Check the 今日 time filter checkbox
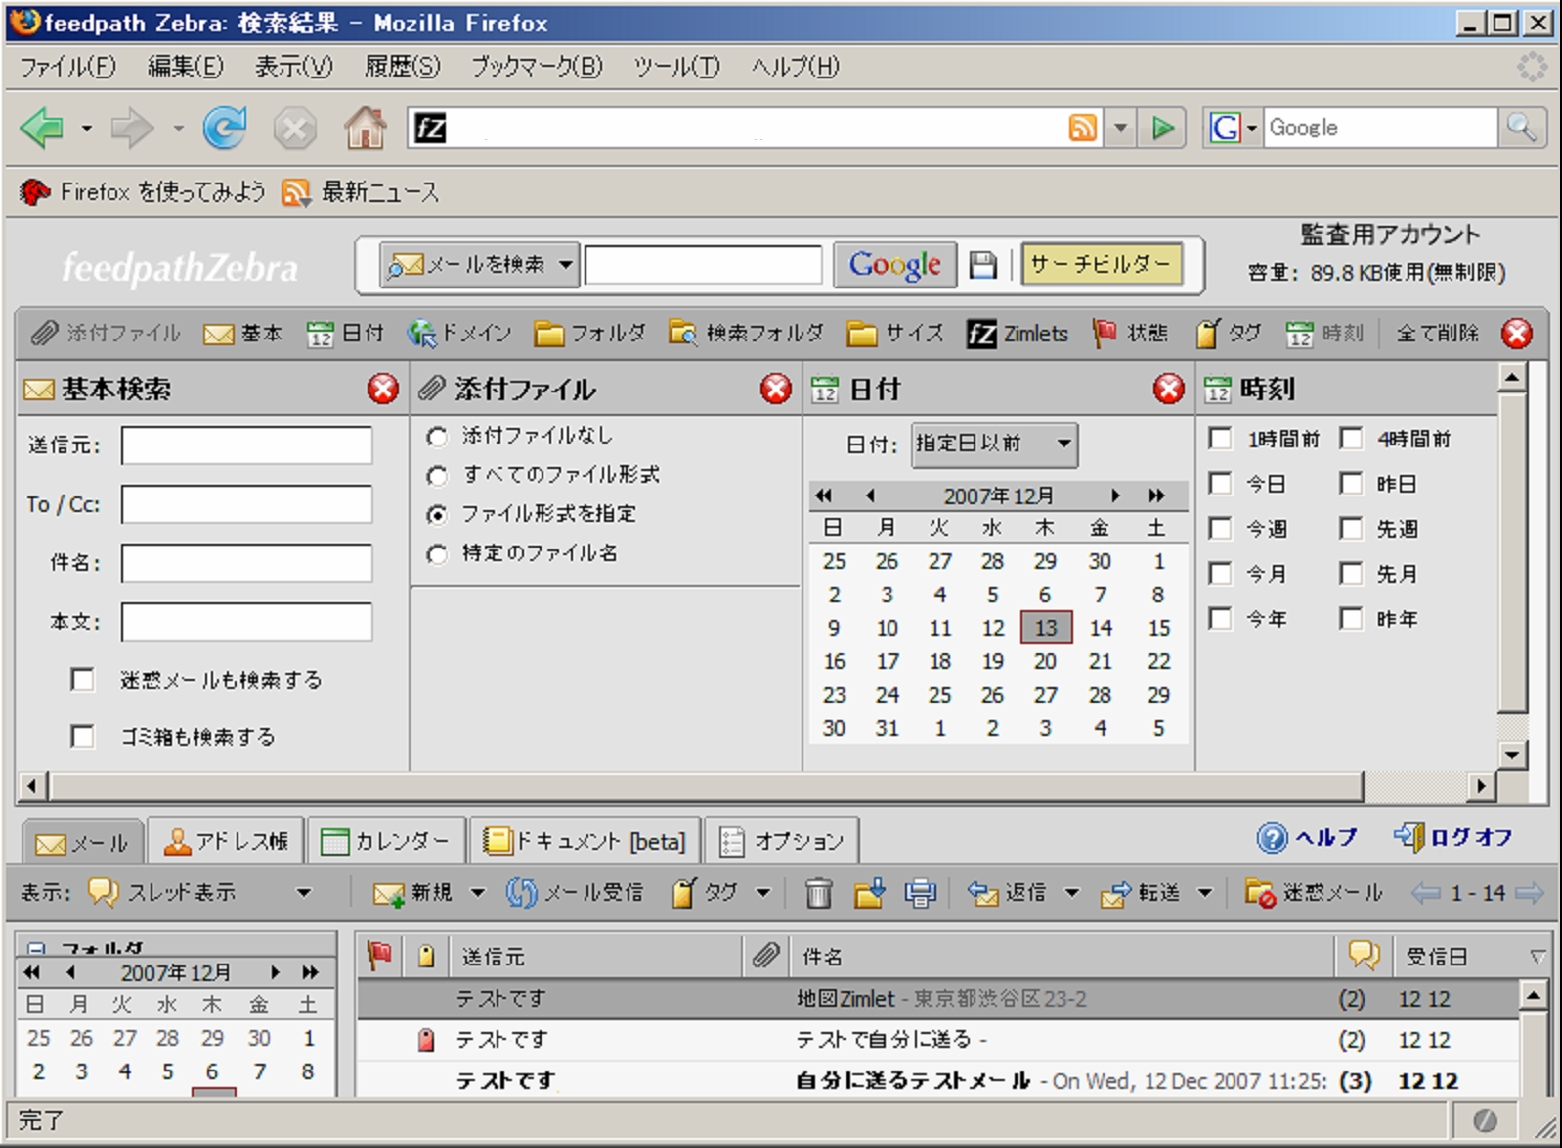 pos(1220,484)
